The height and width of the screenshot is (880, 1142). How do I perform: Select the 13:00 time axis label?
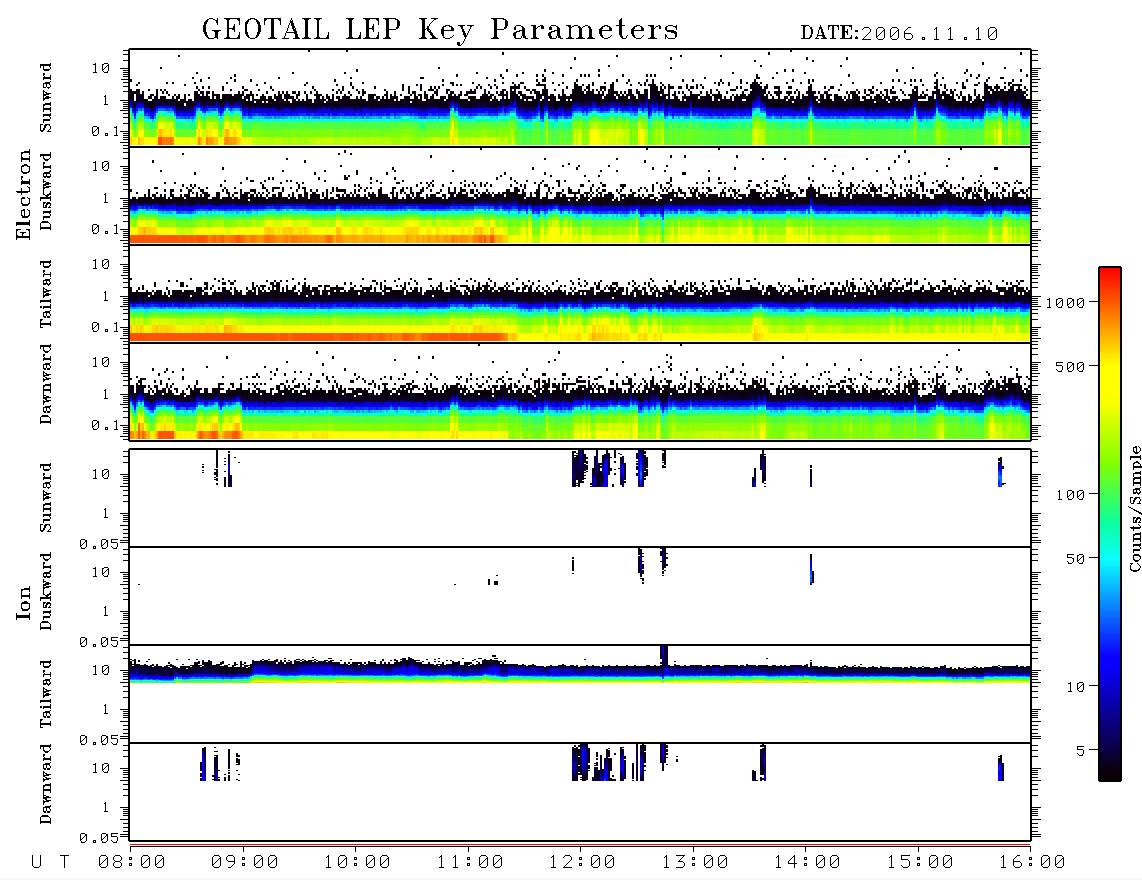click(x=695, y=863)
